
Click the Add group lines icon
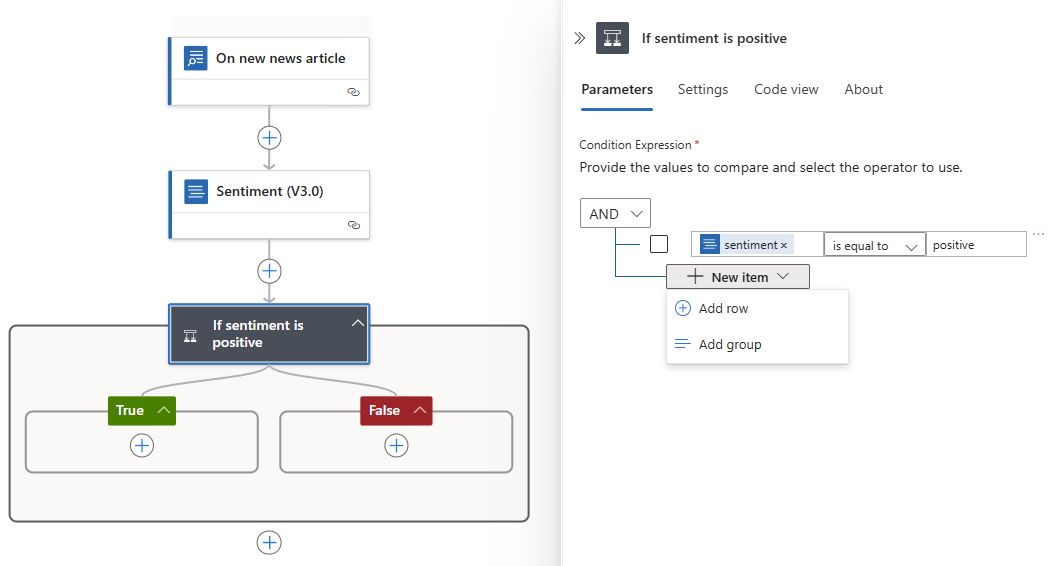[x=682, y=344]
